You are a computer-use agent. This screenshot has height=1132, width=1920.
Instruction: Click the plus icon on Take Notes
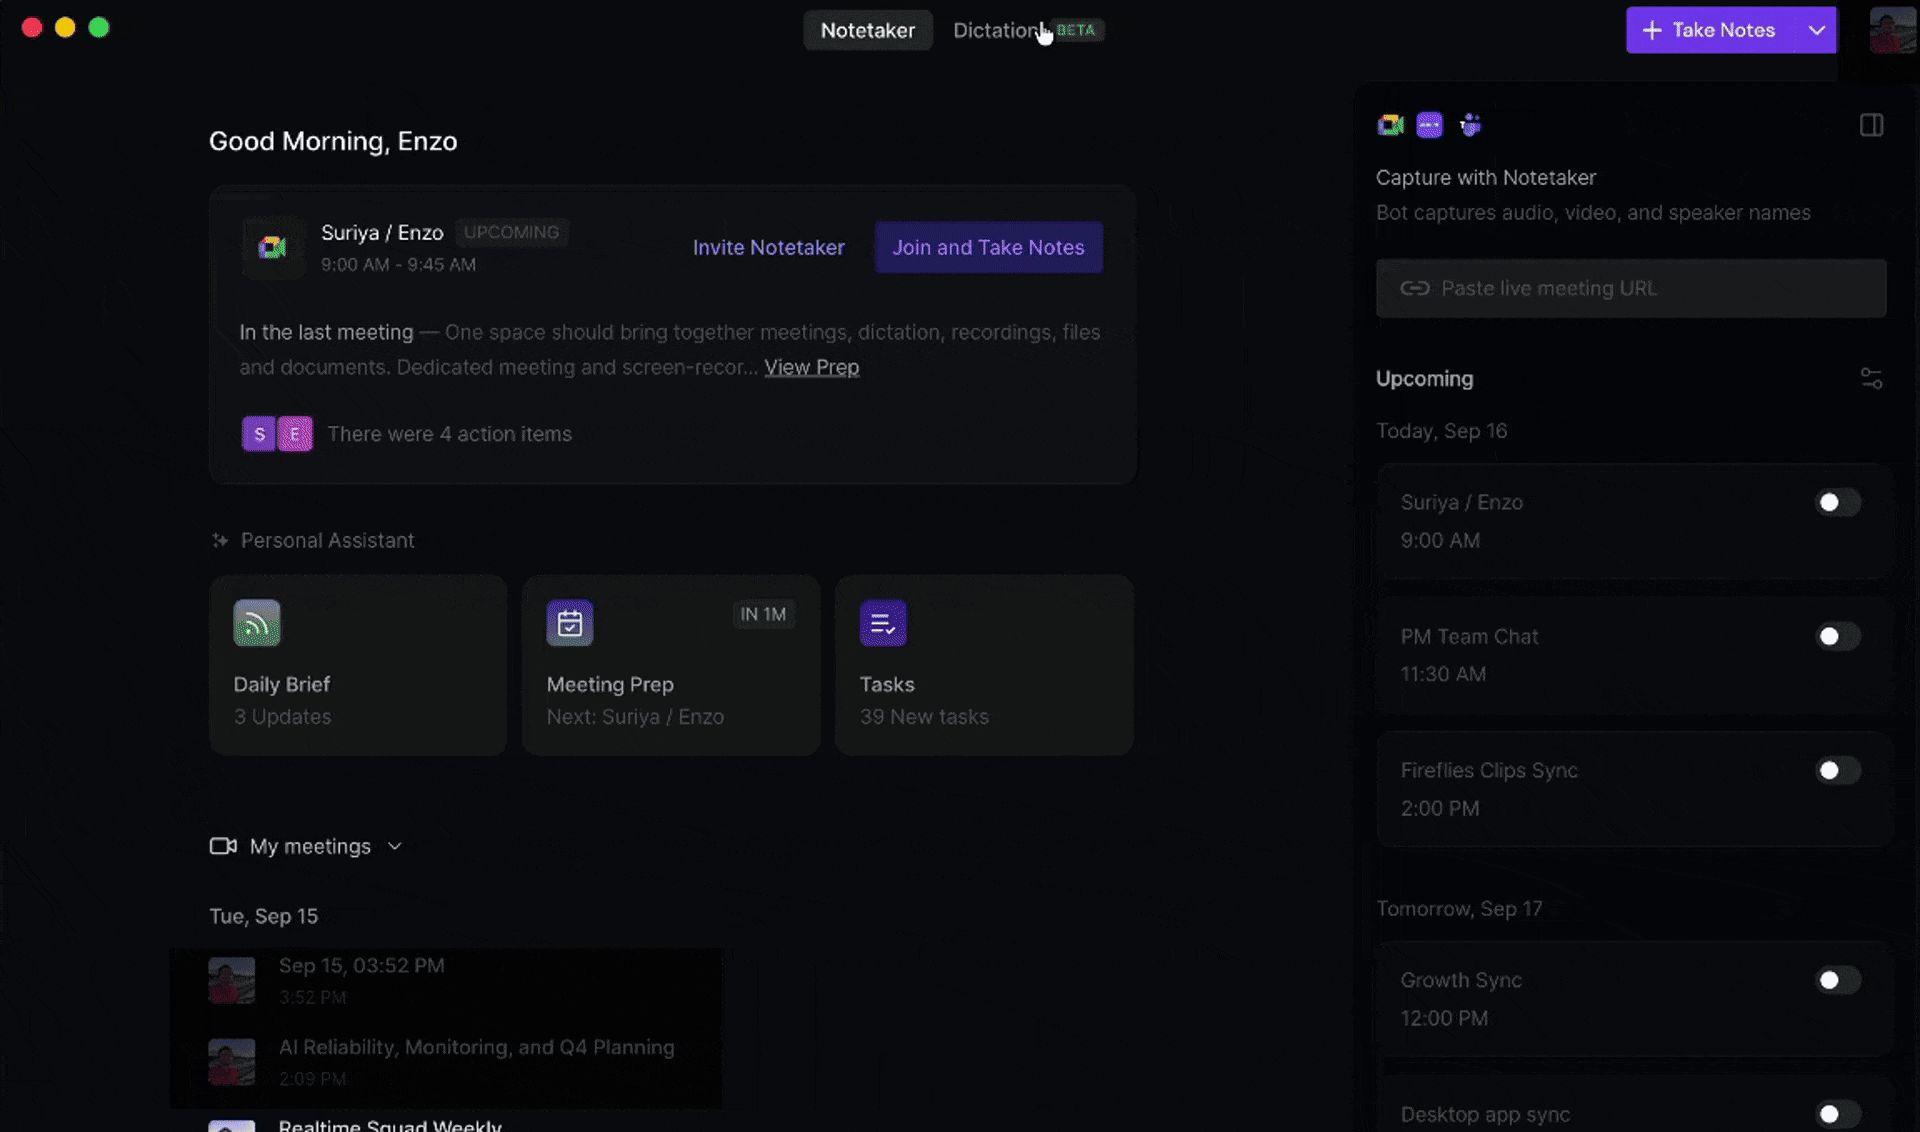[x=1652, y=30]
